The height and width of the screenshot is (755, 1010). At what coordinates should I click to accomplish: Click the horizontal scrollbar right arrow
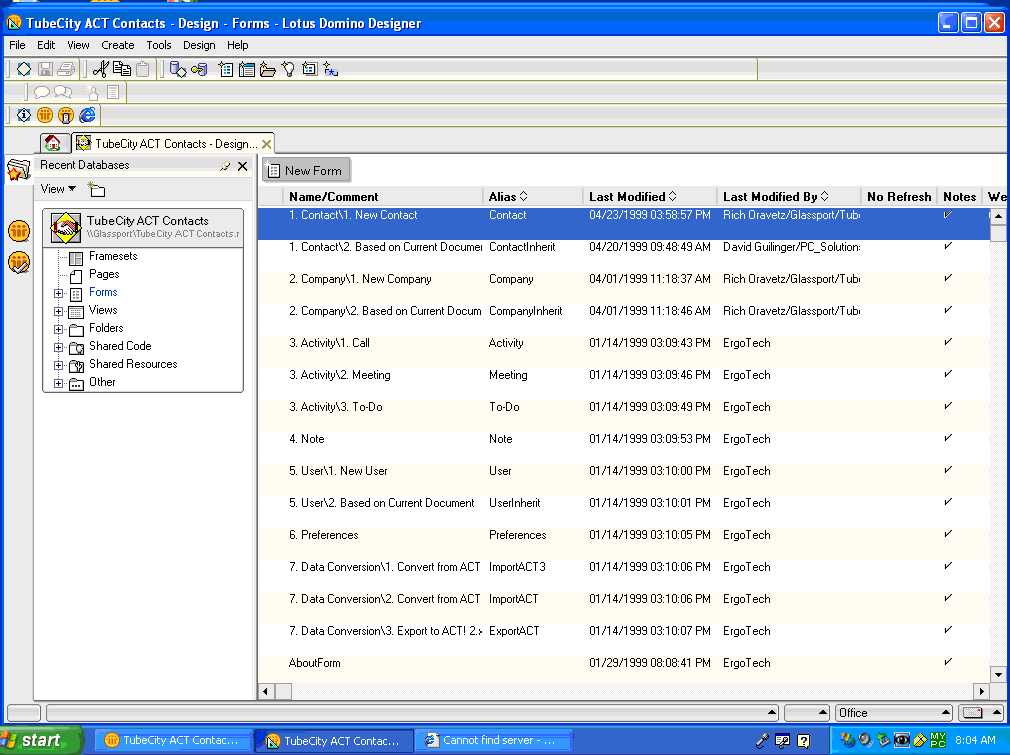[x=982, y=691]
